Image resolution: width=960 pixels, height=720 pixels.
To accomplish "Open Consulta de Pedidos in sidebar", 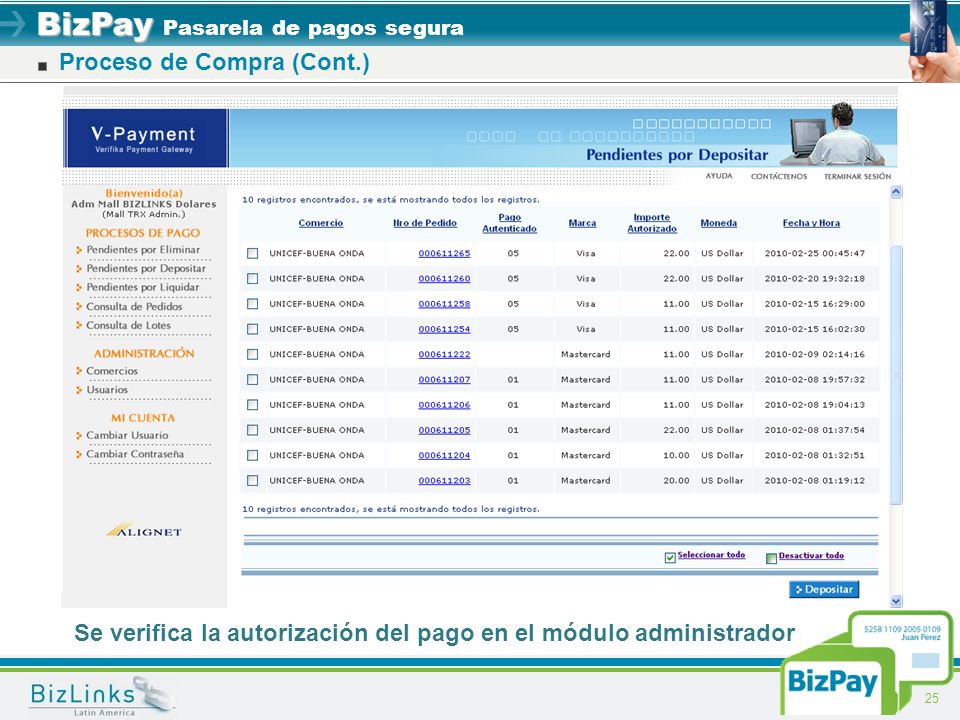I will (x=134, y=307).
